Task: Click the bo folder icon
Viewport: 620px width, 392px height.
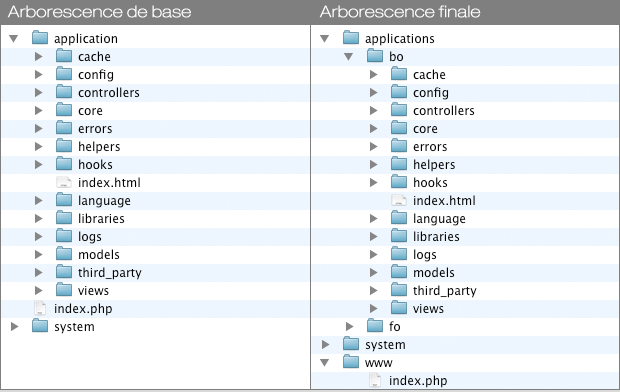Action: click(375, 56)
